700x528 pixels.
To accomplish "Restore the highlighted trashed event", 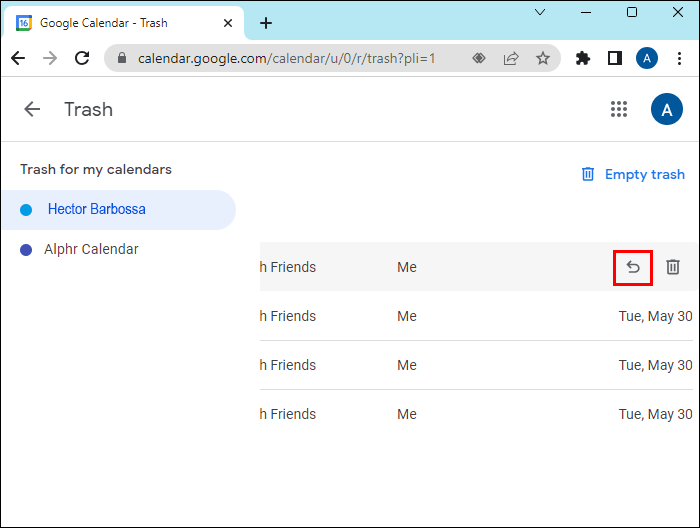I will click(x=632, y=267).
